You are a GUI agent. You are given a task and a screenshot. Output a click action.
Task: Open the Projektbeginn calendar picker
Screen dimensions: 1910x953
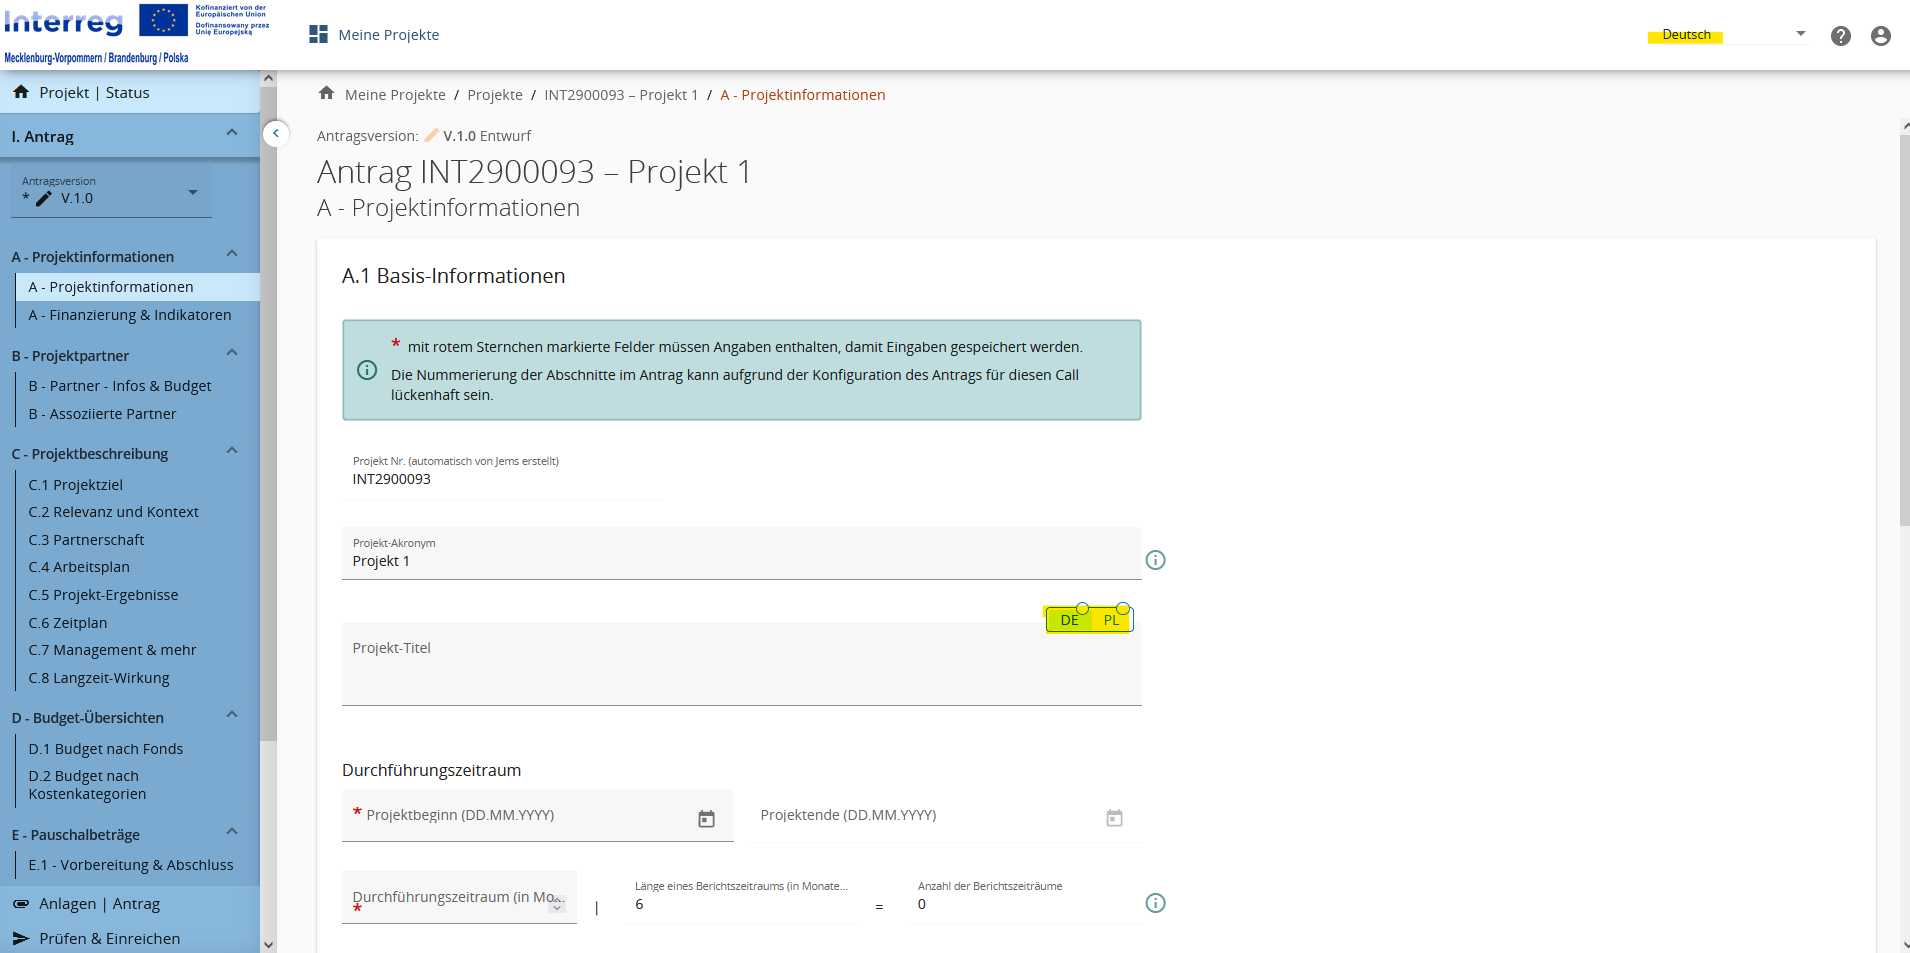click(706, 819)
